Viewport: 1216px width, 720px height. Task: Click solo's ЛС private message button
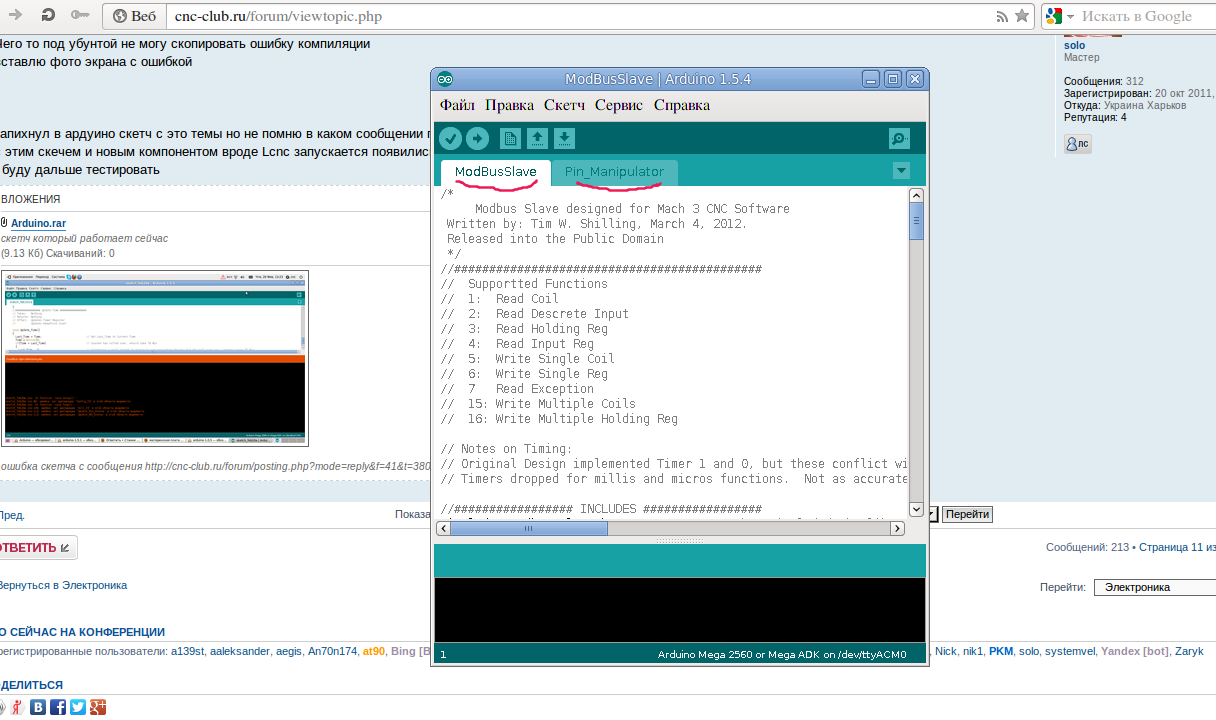click(1077, 144)
